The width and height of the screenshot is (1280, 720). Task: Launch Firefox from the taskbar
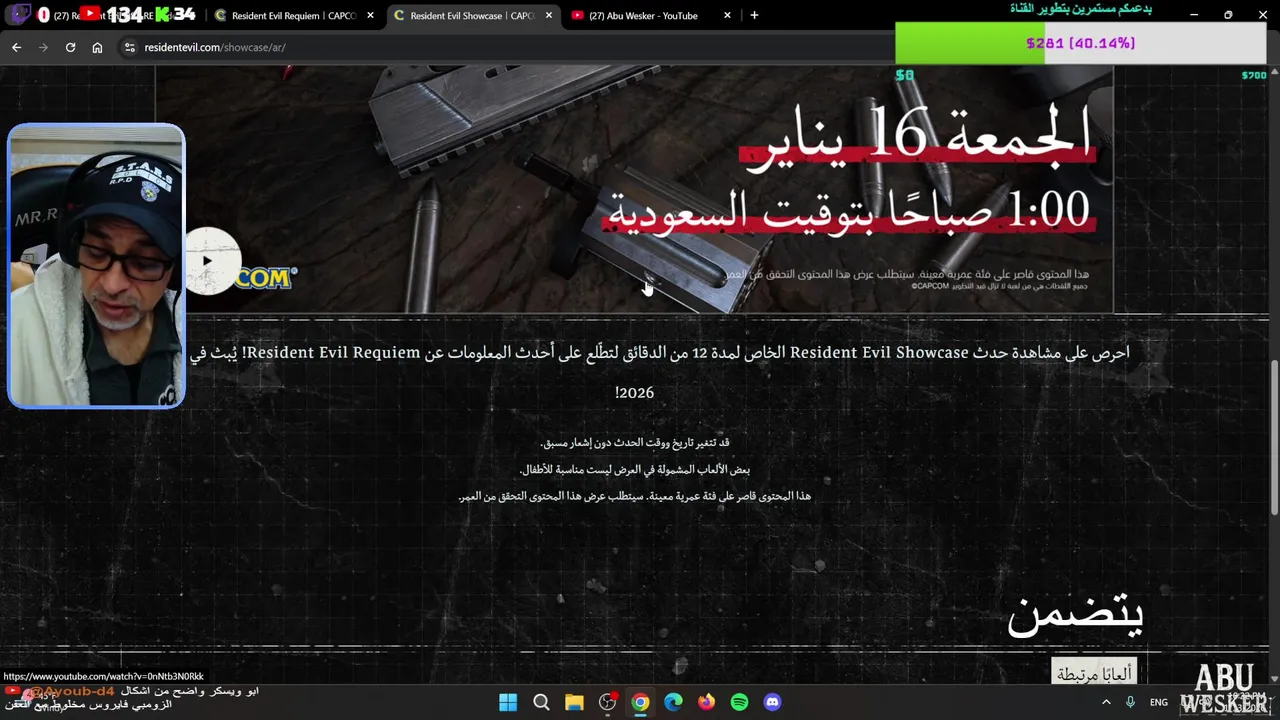pyautogui.click(x=706, y=702)
